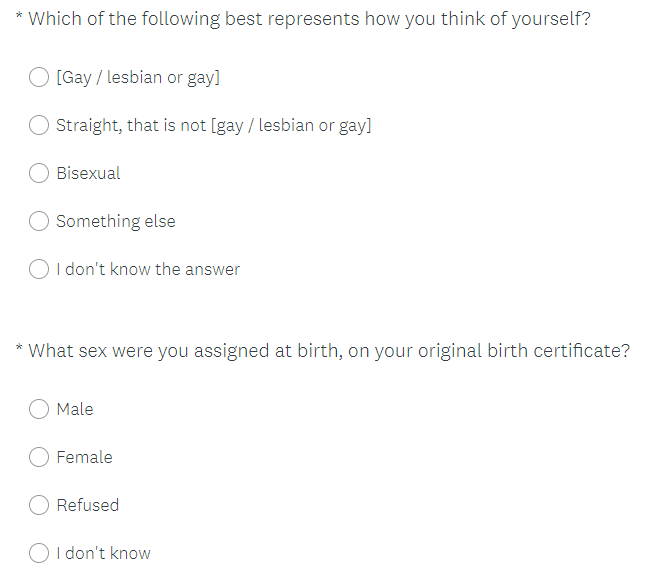651x588 pixels.
Task: Click the word 'Bisexual' label
Action: pos(88,173)
